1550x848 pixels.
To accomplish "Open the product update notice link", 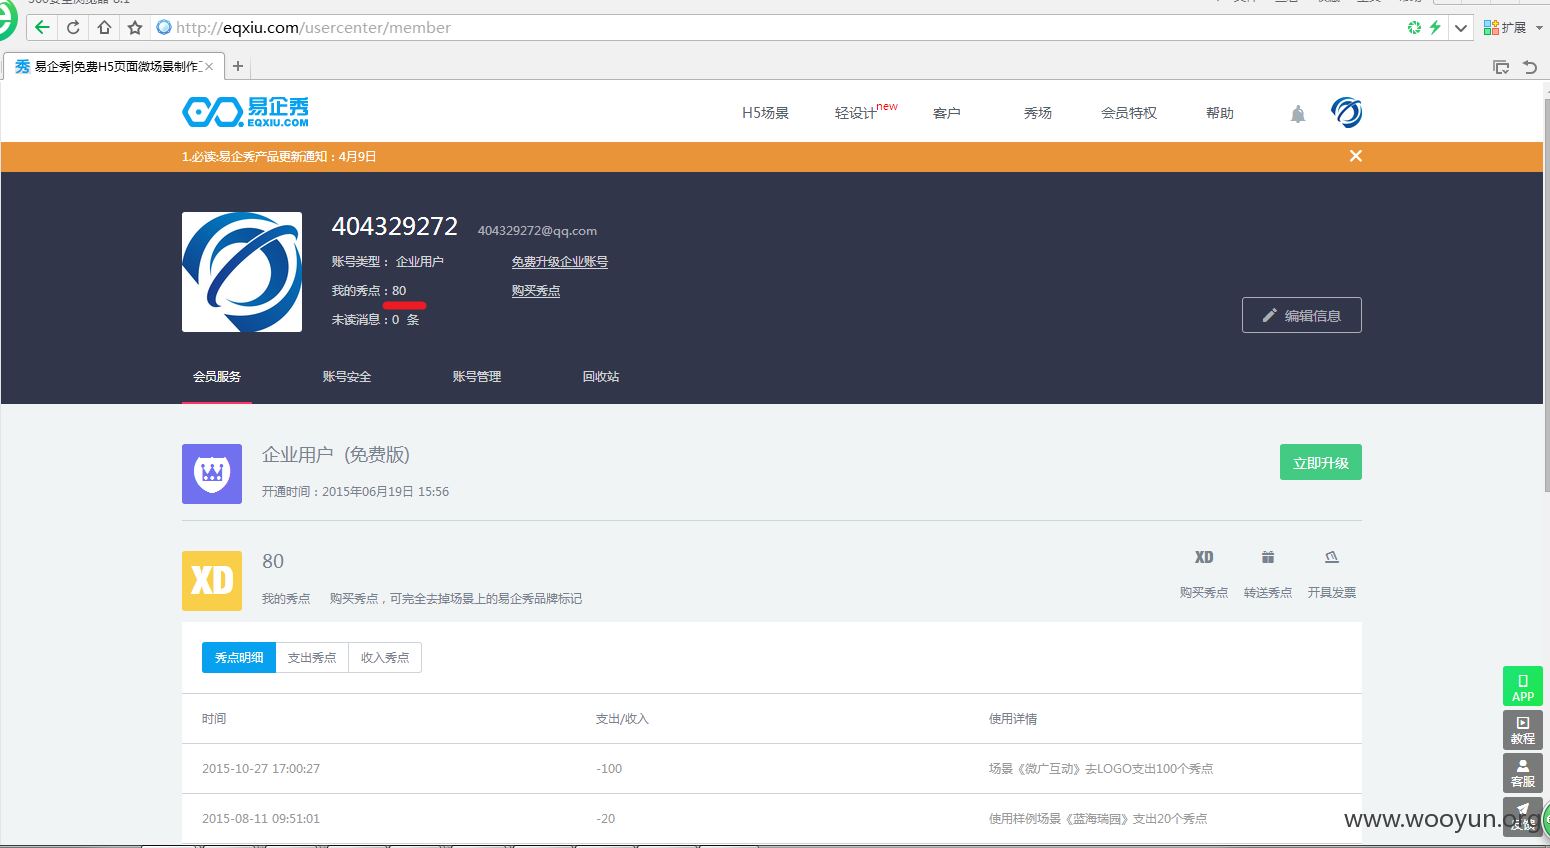I will 279,156.
